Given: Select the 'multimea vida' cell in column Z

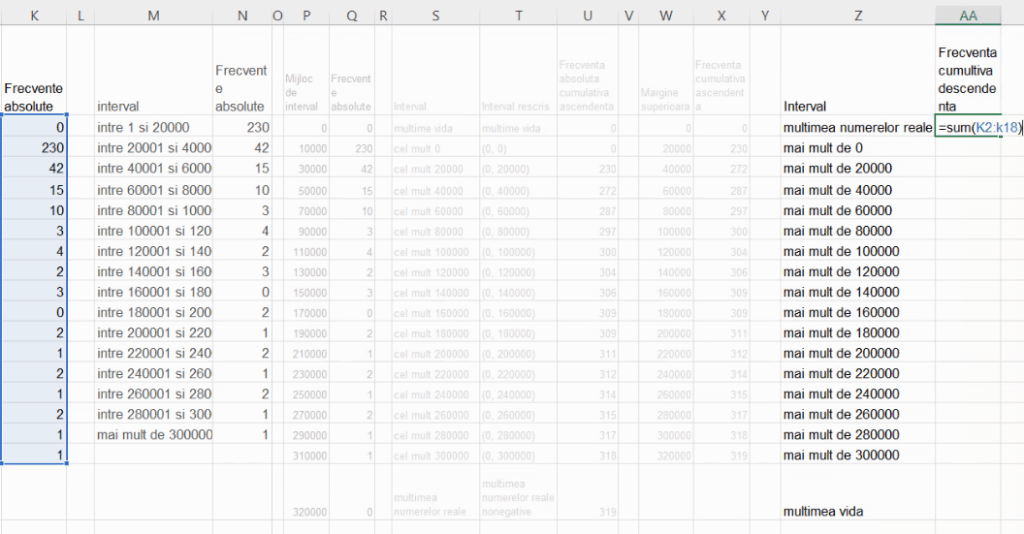Looking at the screenshot, I should [x=857, y=511].
